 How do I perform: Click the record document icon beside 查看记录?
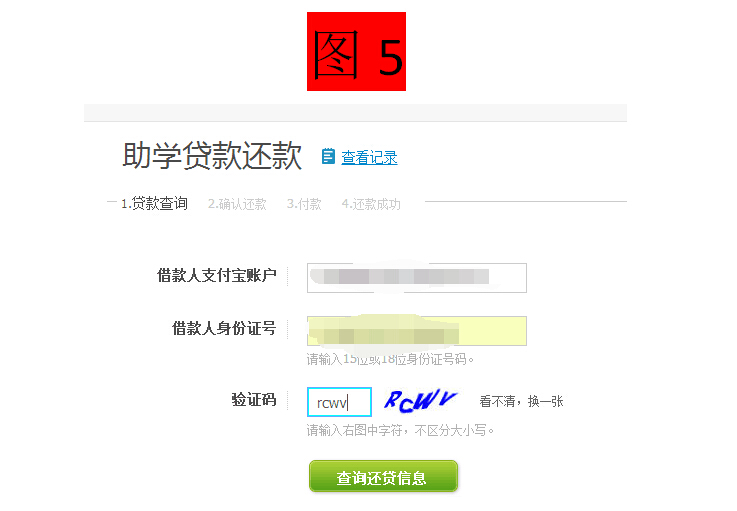point(328,157)
